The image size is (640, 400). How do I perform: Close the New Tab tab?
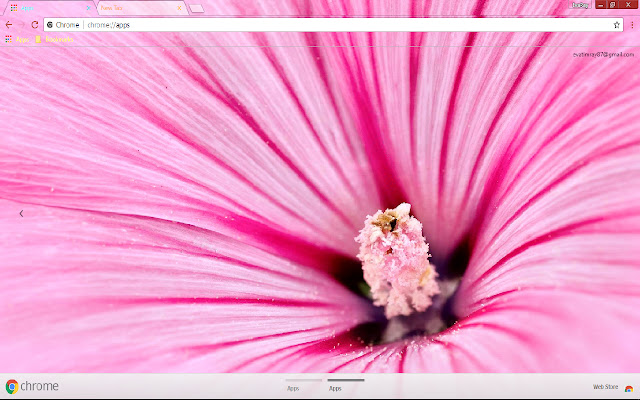tap(179, 8)
